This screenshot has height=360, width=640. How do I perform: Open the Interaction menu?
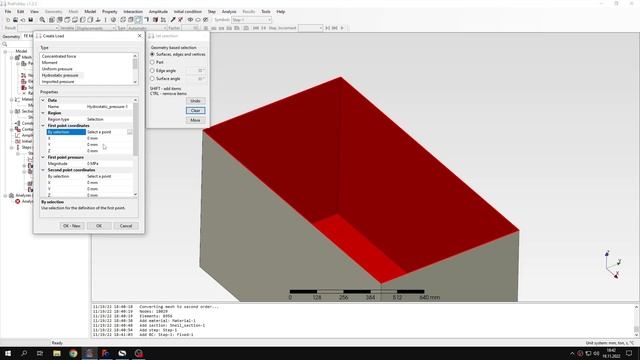pos(133,11)
